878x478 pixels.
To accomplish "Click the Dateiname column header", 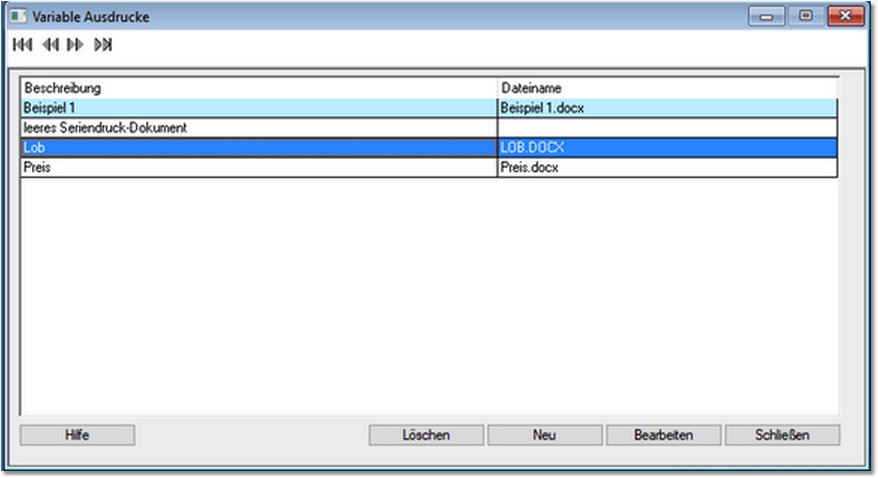I will 667,88.
